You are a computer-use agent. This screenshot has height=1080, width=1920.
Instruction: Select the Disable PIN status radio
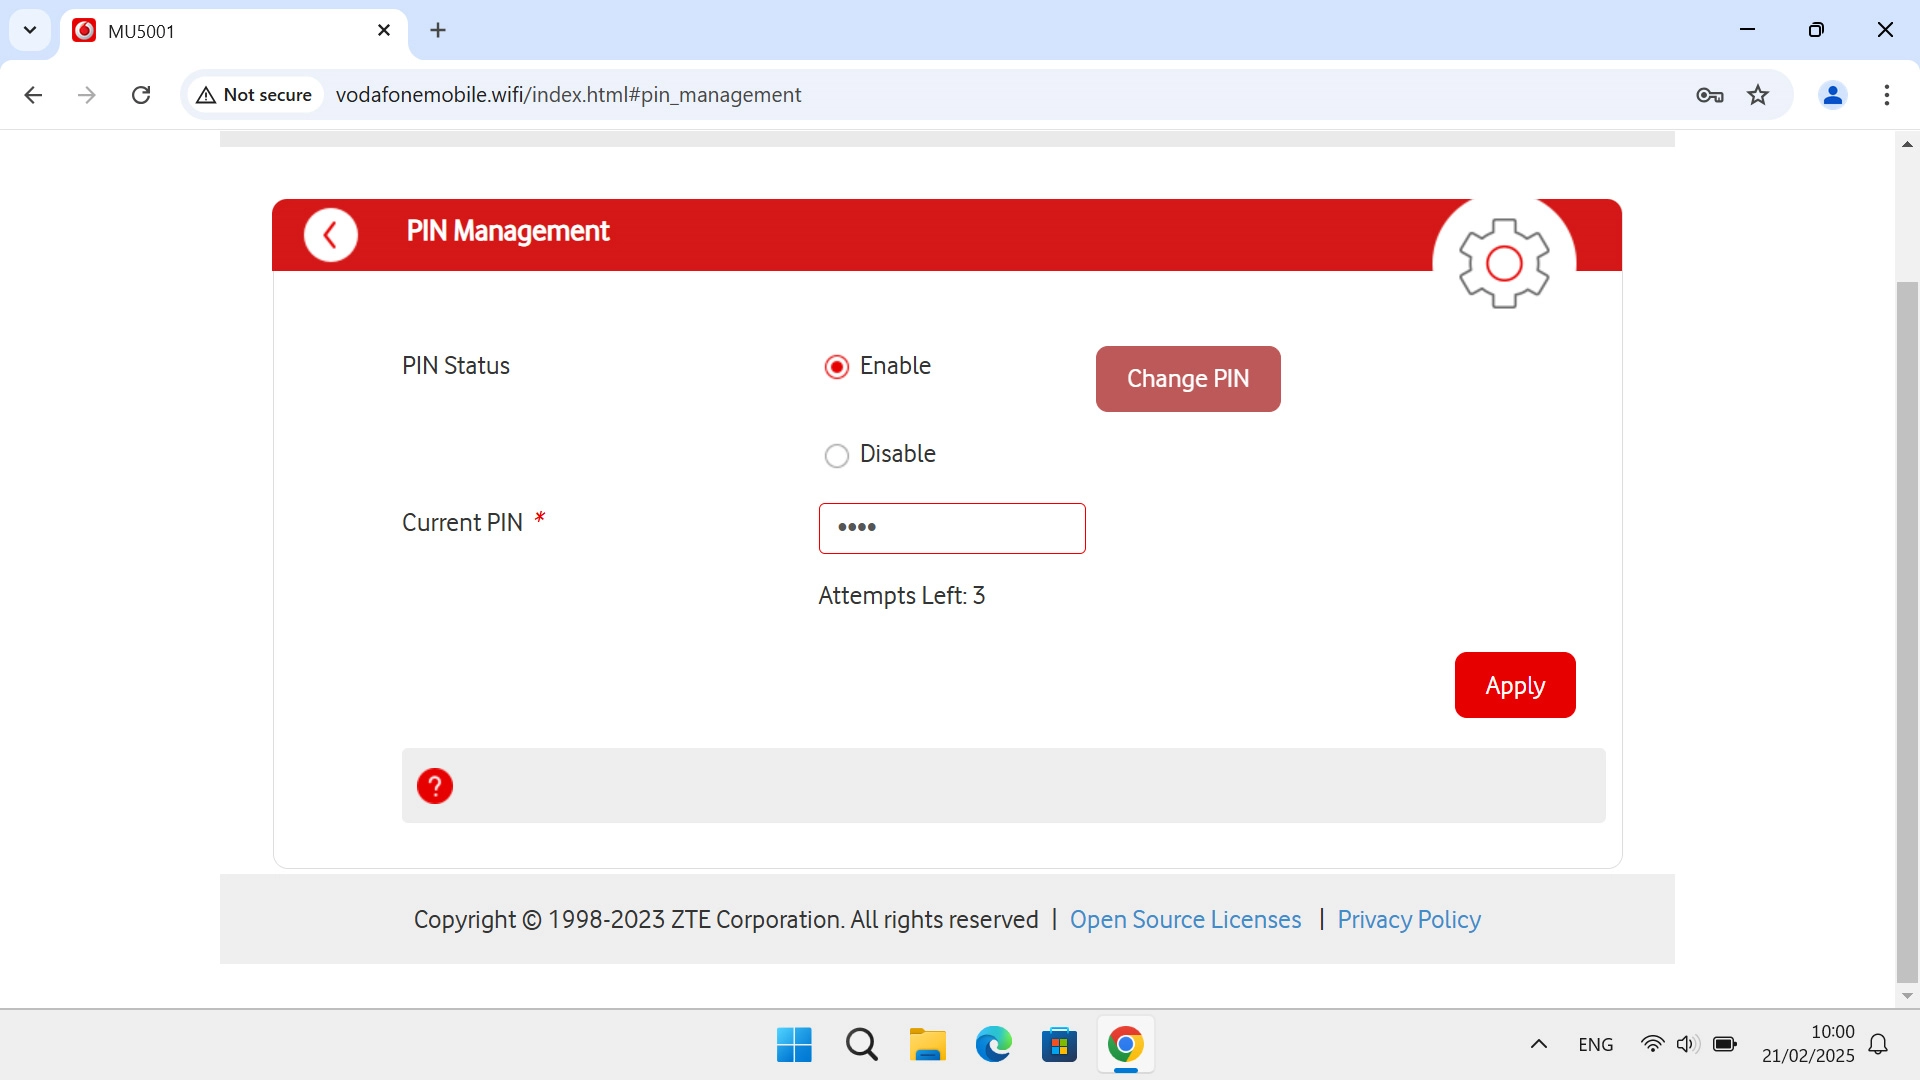click(837, 456)
